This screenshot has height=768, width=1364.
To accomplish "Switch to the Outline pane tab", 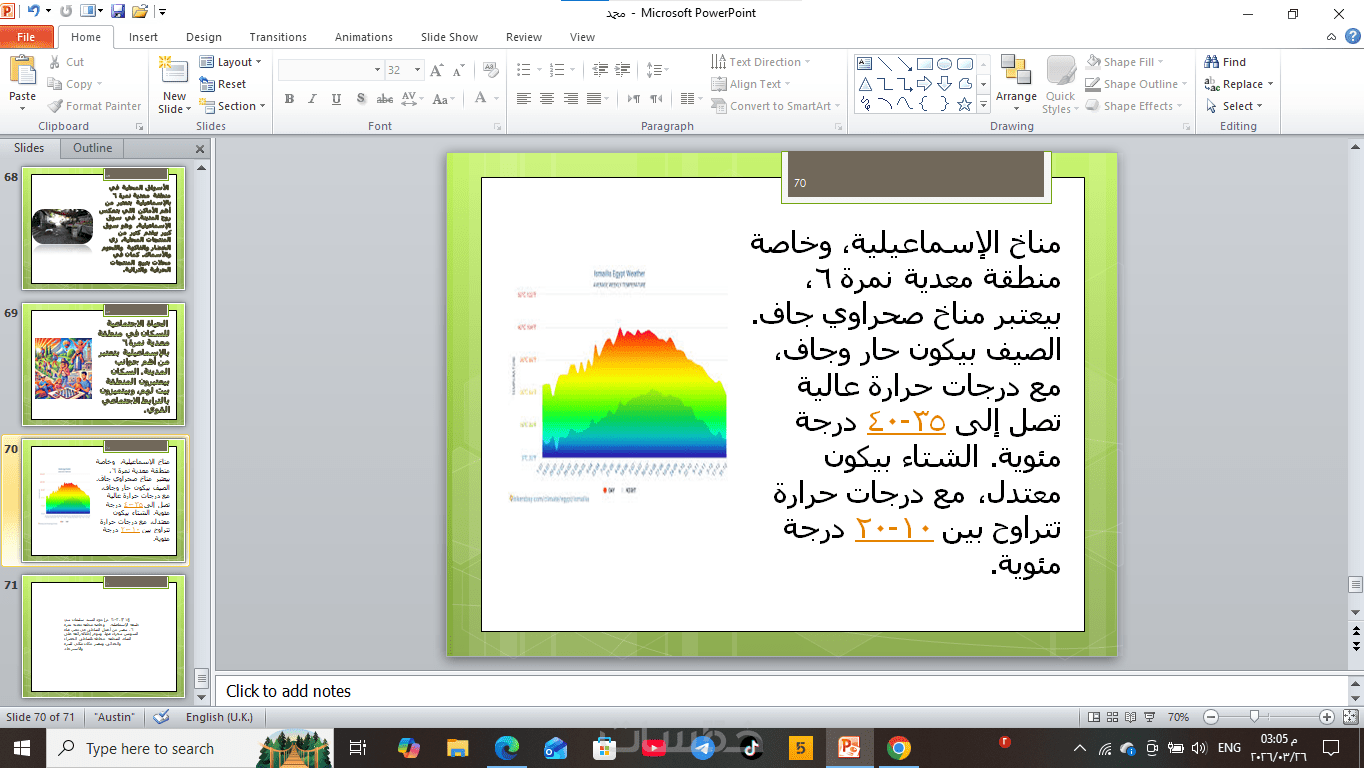I will (92, 148).
